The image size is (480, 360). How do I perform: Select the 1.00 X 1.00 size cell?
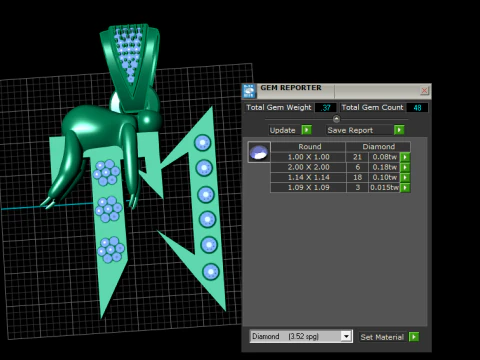click(x=308, y=157)
